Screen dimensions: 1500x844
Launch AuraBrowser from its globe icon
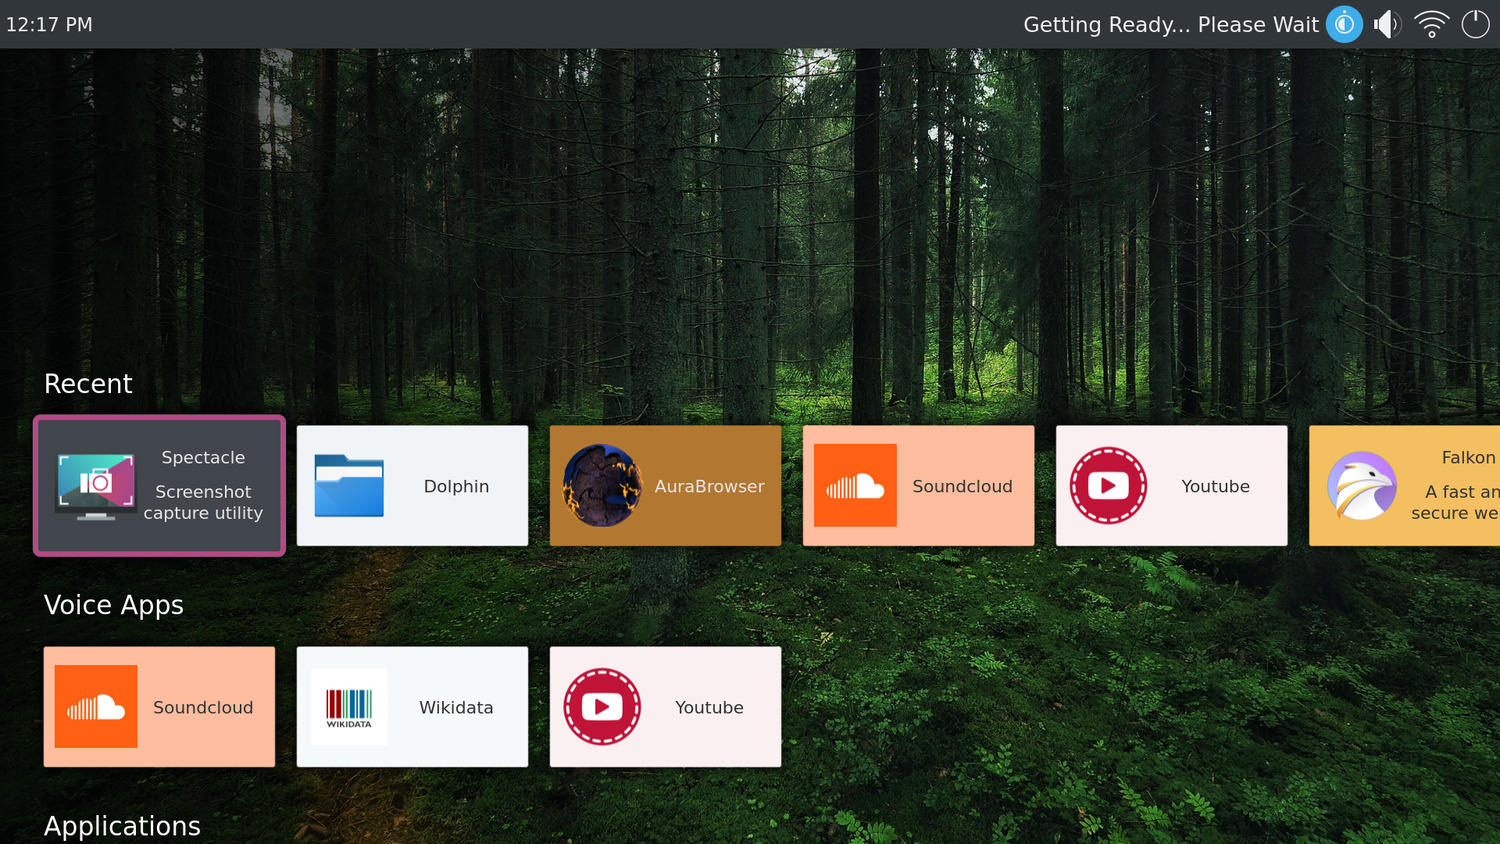[x=602, y=486]
